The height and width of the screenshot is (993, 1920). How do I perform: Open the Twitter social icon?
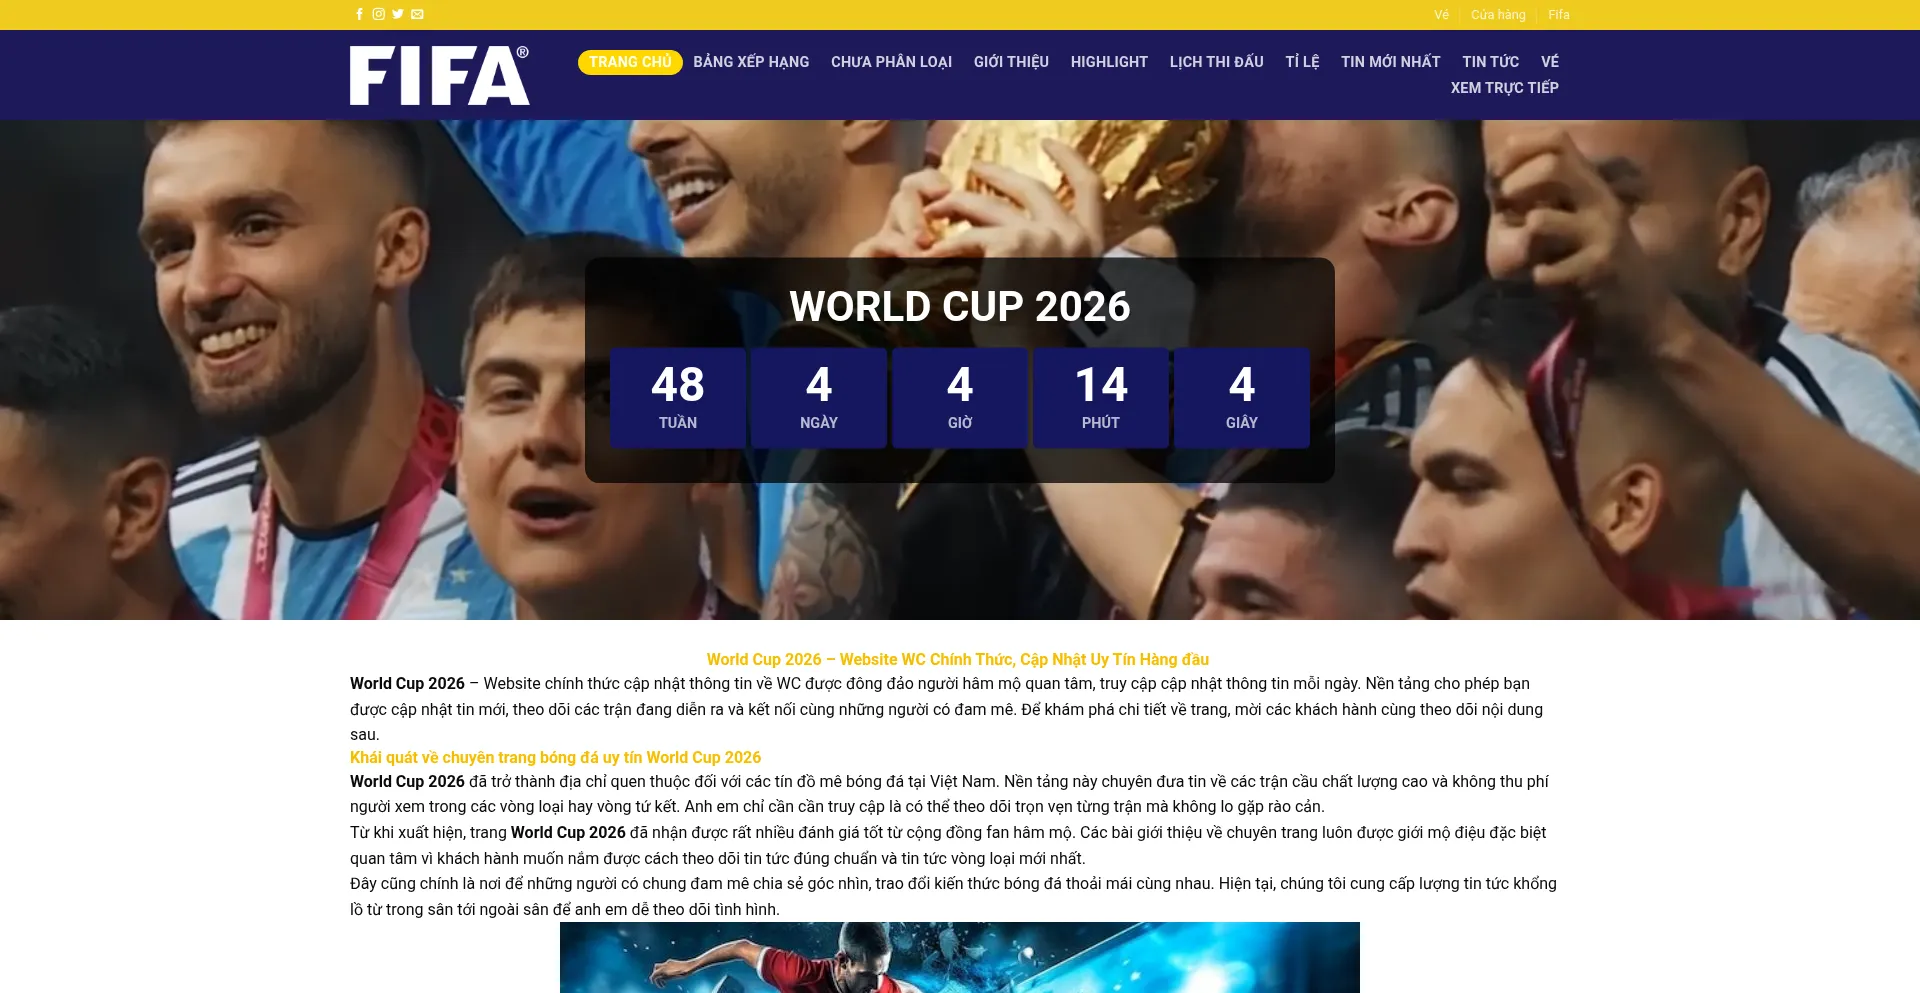pos(398,14)
